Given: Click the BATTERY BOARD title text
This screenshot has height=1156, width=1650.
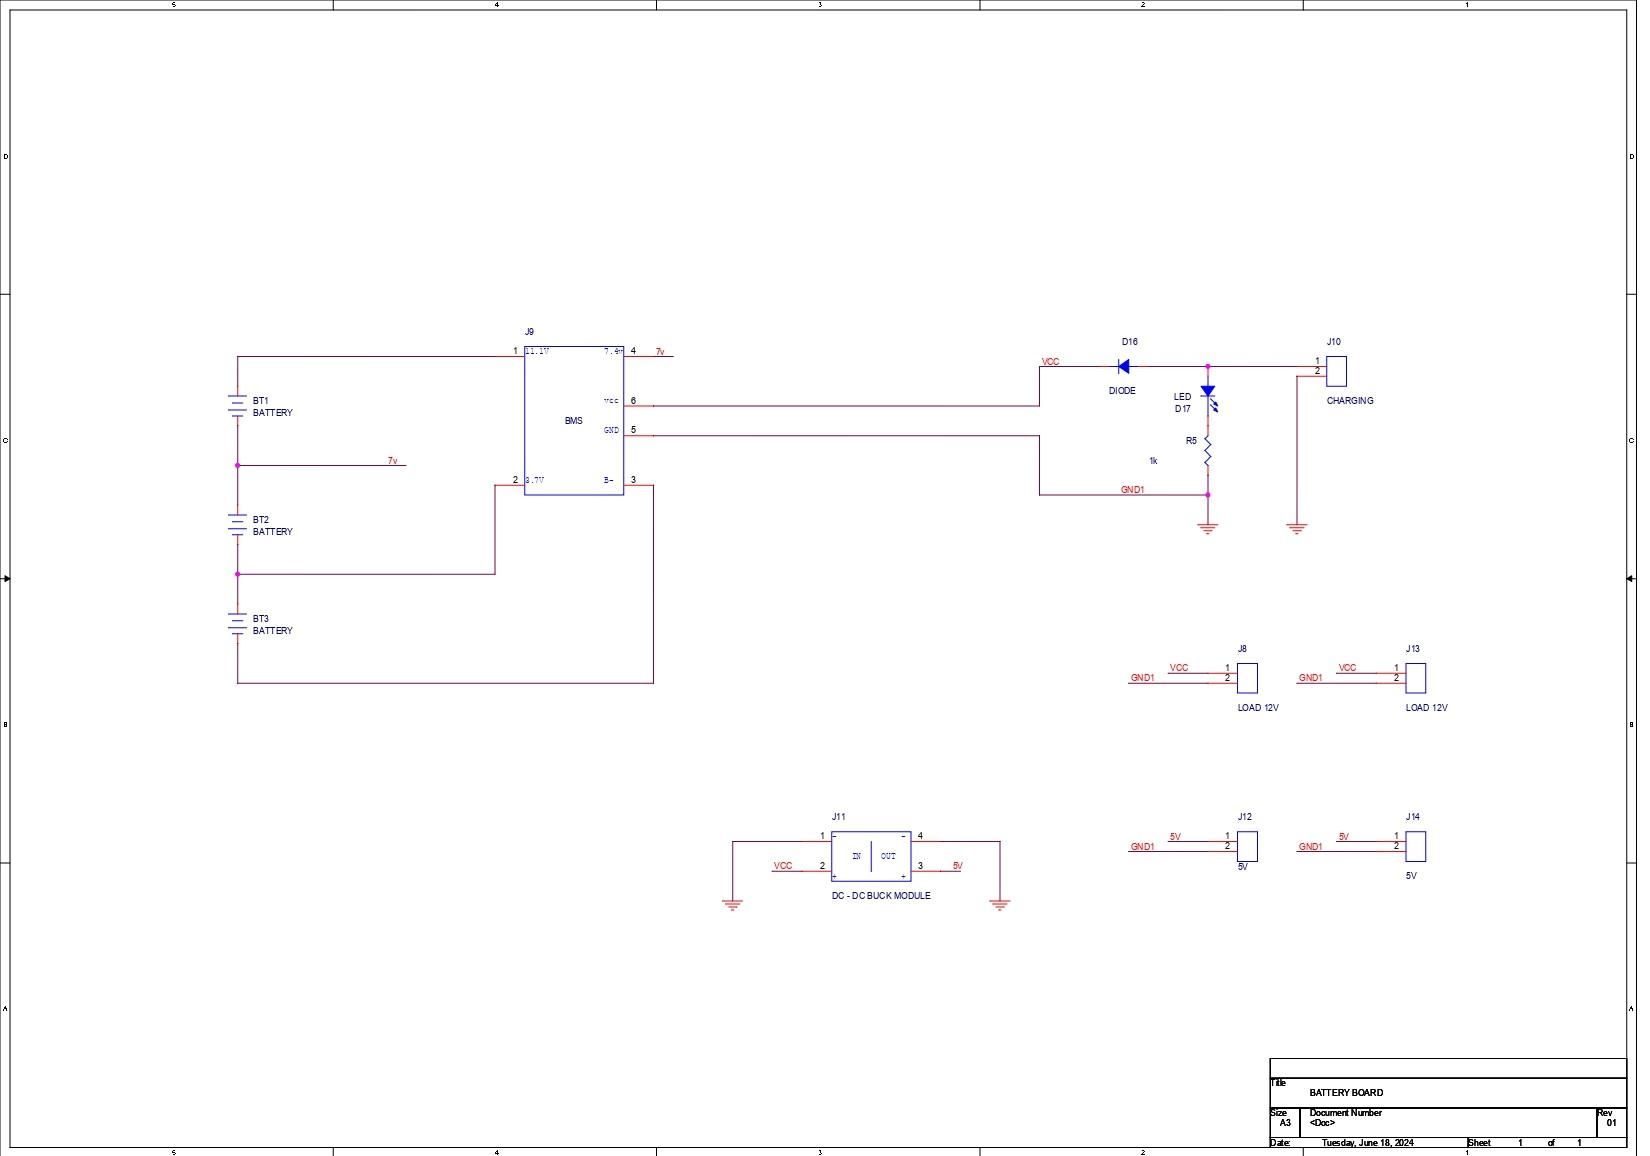Looking at the screenshot, I should 1346,1093.
